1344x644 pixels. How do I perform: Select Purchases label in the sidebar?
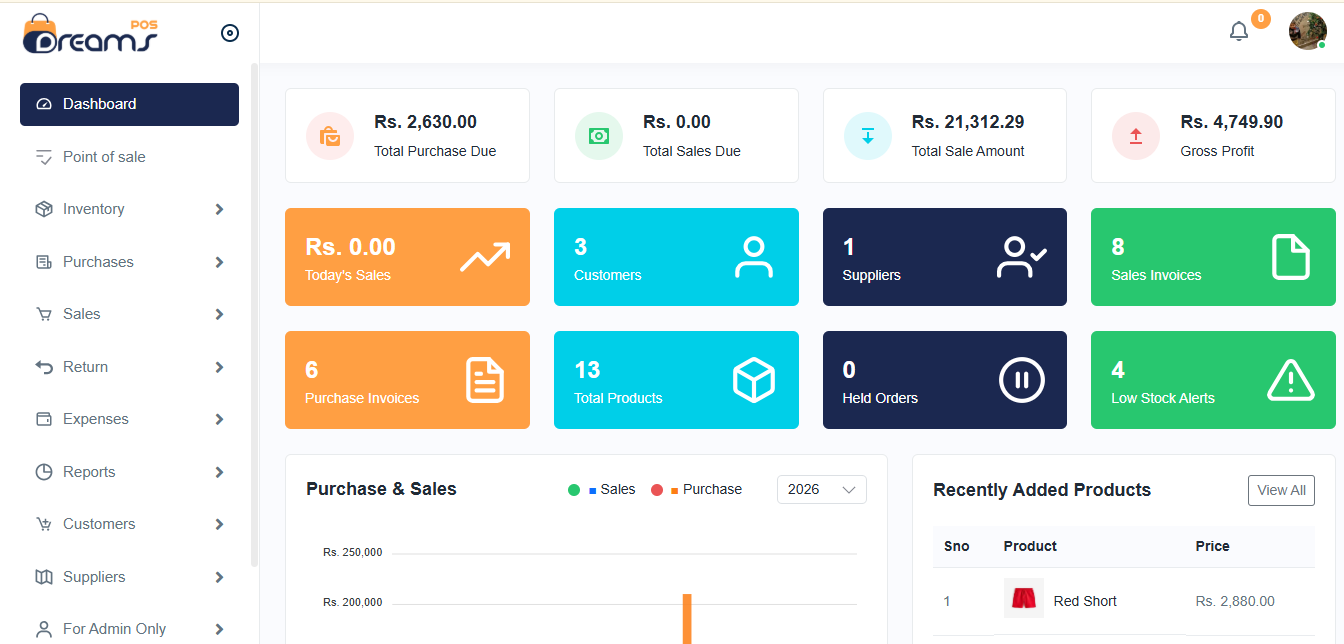[x=98, y=262]
